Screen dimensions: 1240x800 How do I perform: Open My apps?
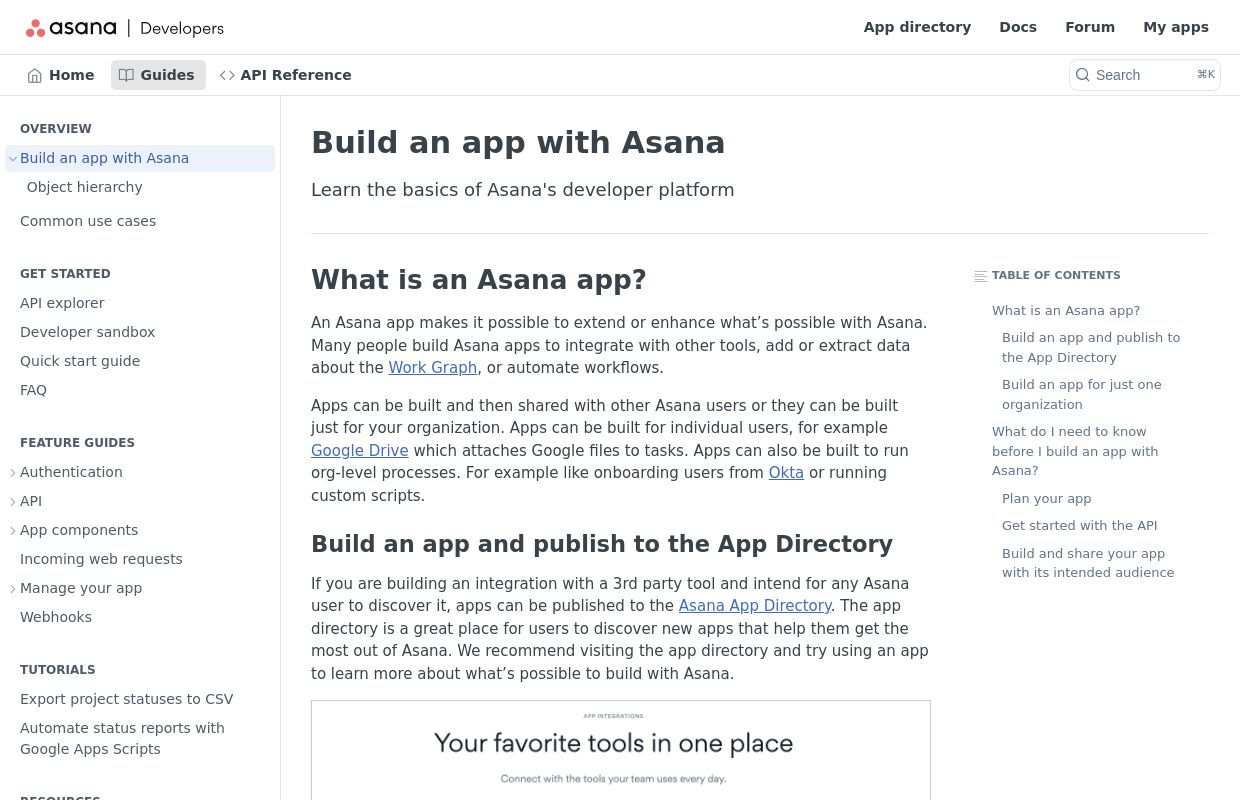pyautogui.click(x=1176, y=27)
